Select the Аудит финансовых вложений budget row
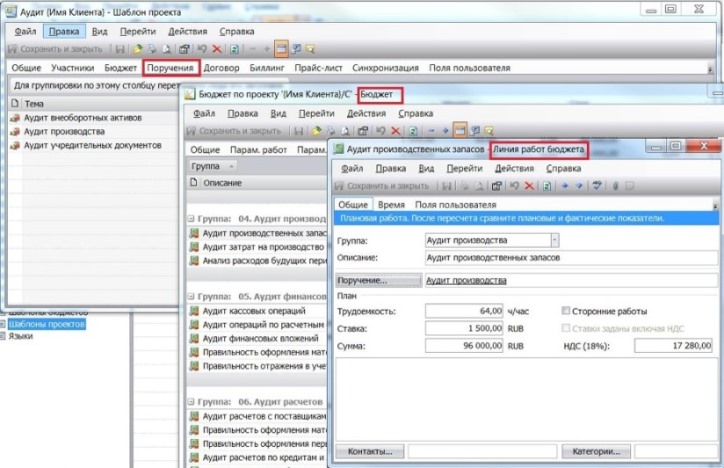Viewport: 724px width, 468px height. (257, 338)
